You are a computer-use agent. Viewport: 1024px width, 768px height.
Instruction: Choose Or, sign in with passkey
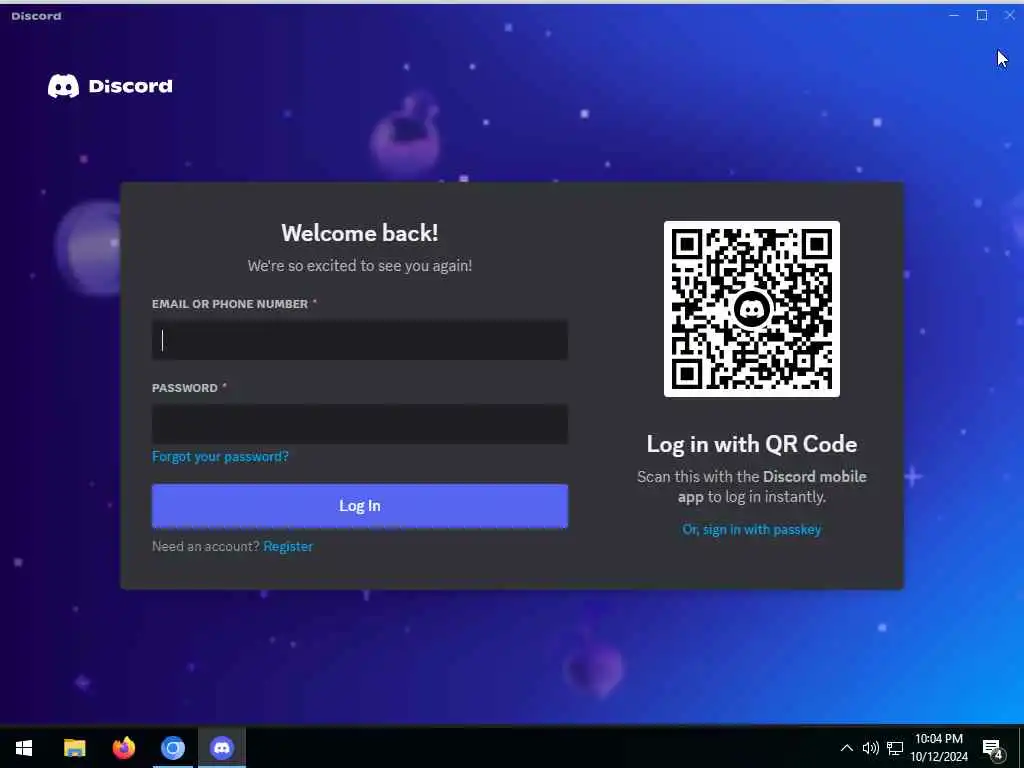point(752,530)
